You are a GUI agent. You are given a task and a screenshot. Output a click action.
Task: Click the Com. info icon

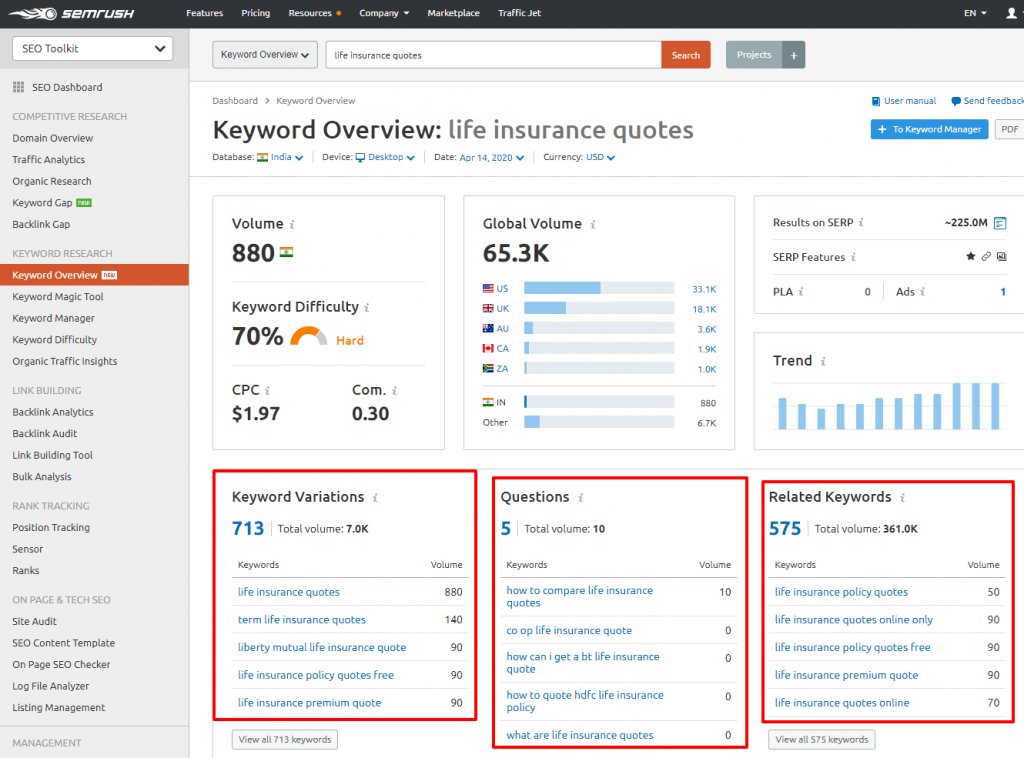coord(394,390)
